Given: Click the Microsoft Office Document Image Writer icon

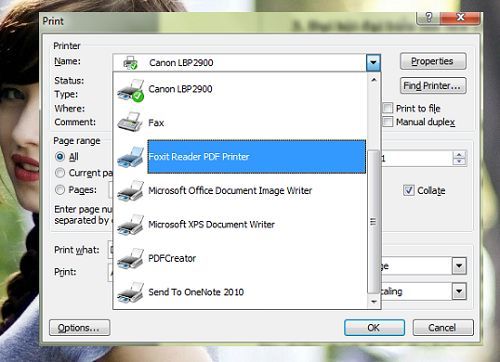Looking at the screenshot, I should tap(130, 191).
